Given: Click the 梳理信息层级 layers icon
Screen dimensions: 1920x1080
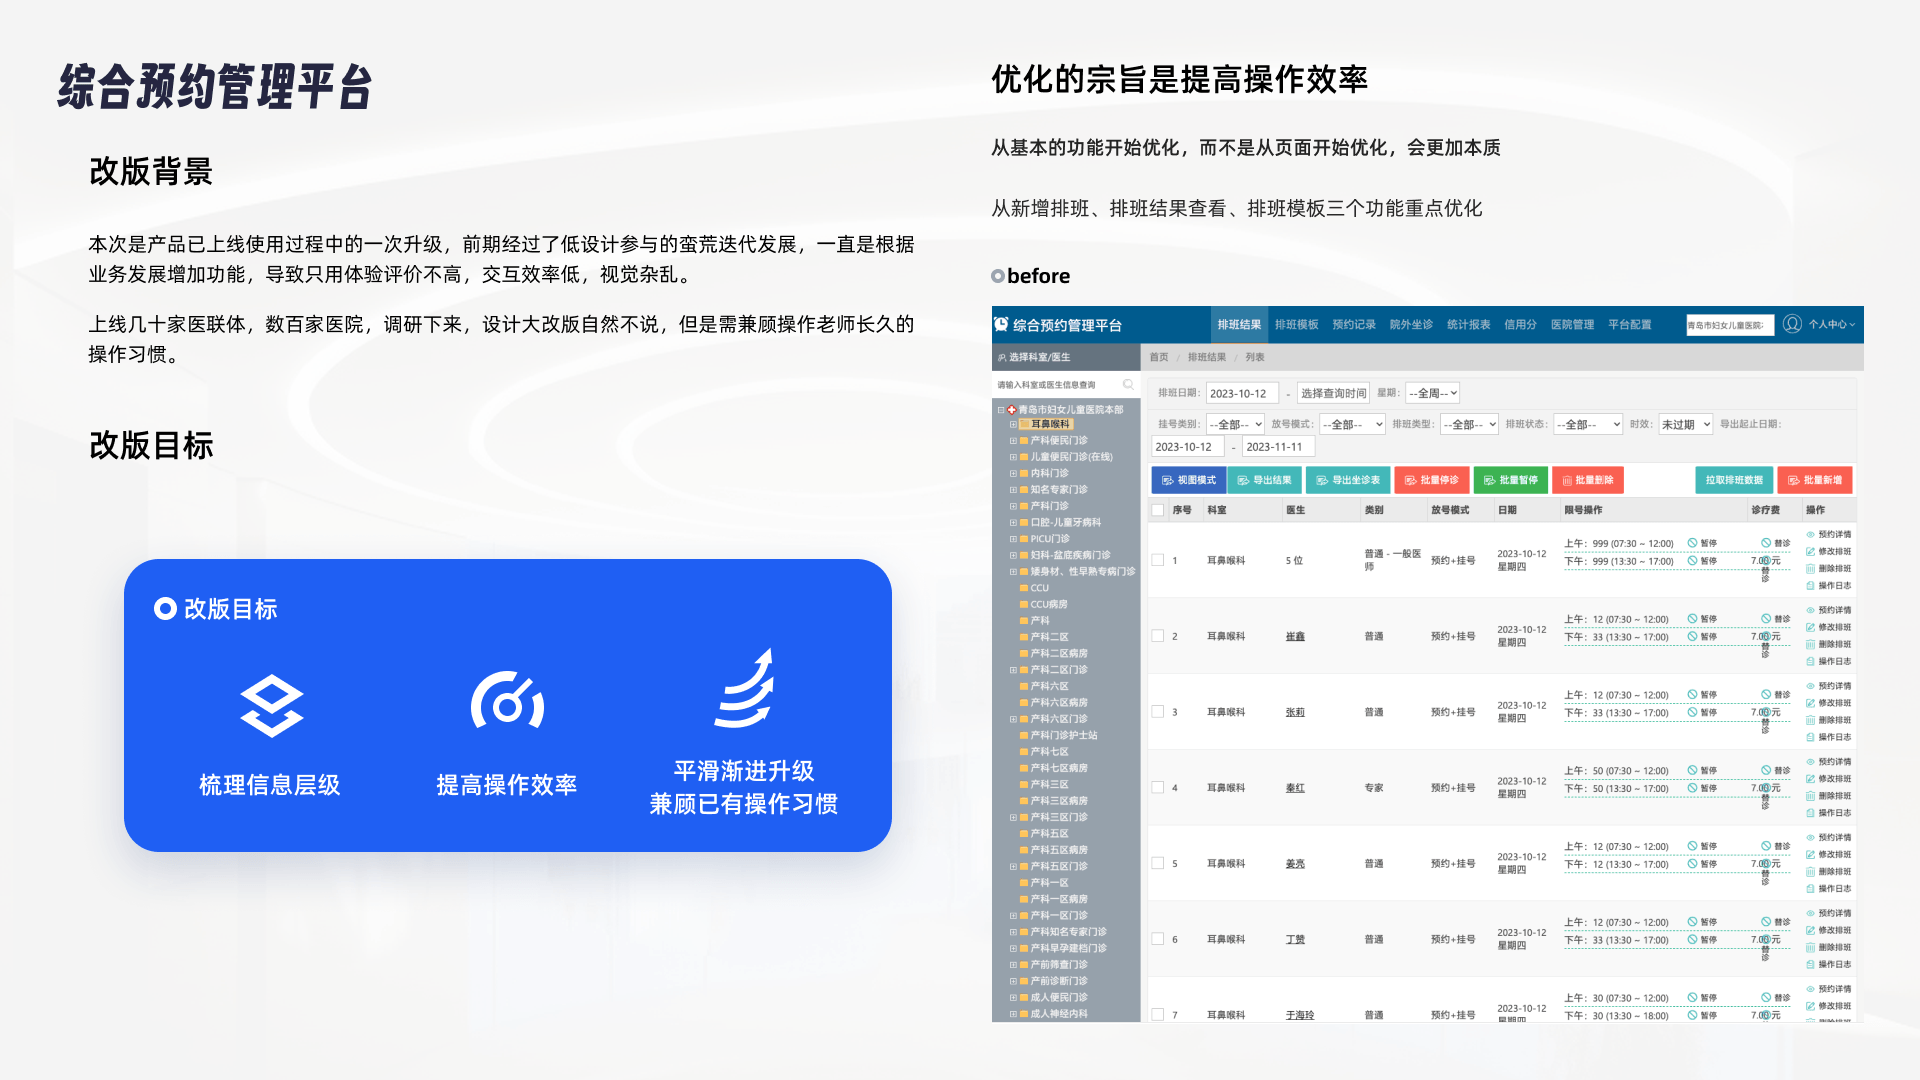Looking at the screenshot, I should click(x=271, y=706).
